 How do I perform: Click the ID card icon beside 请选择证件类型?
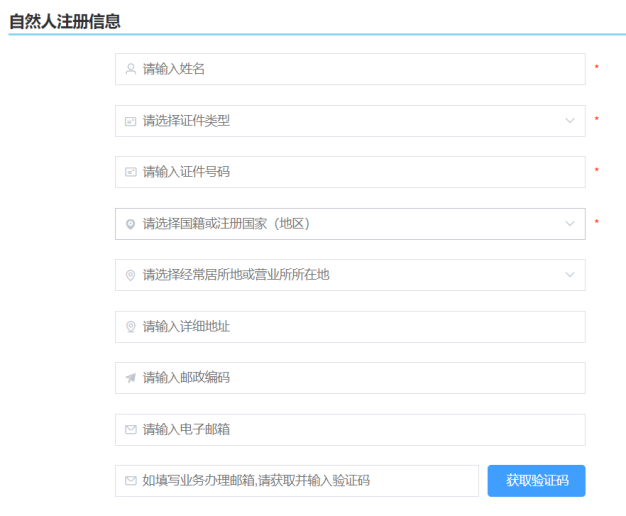click(130, 121)
